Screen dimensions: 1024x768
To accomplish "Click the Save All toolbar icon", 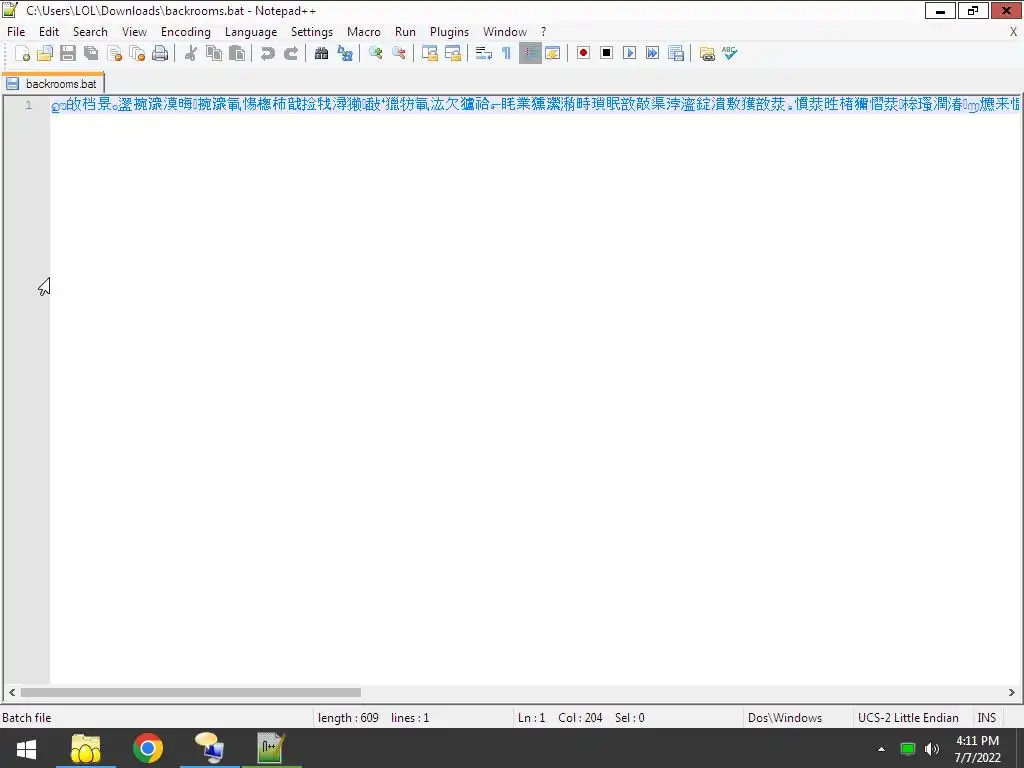I will point(91,54).
